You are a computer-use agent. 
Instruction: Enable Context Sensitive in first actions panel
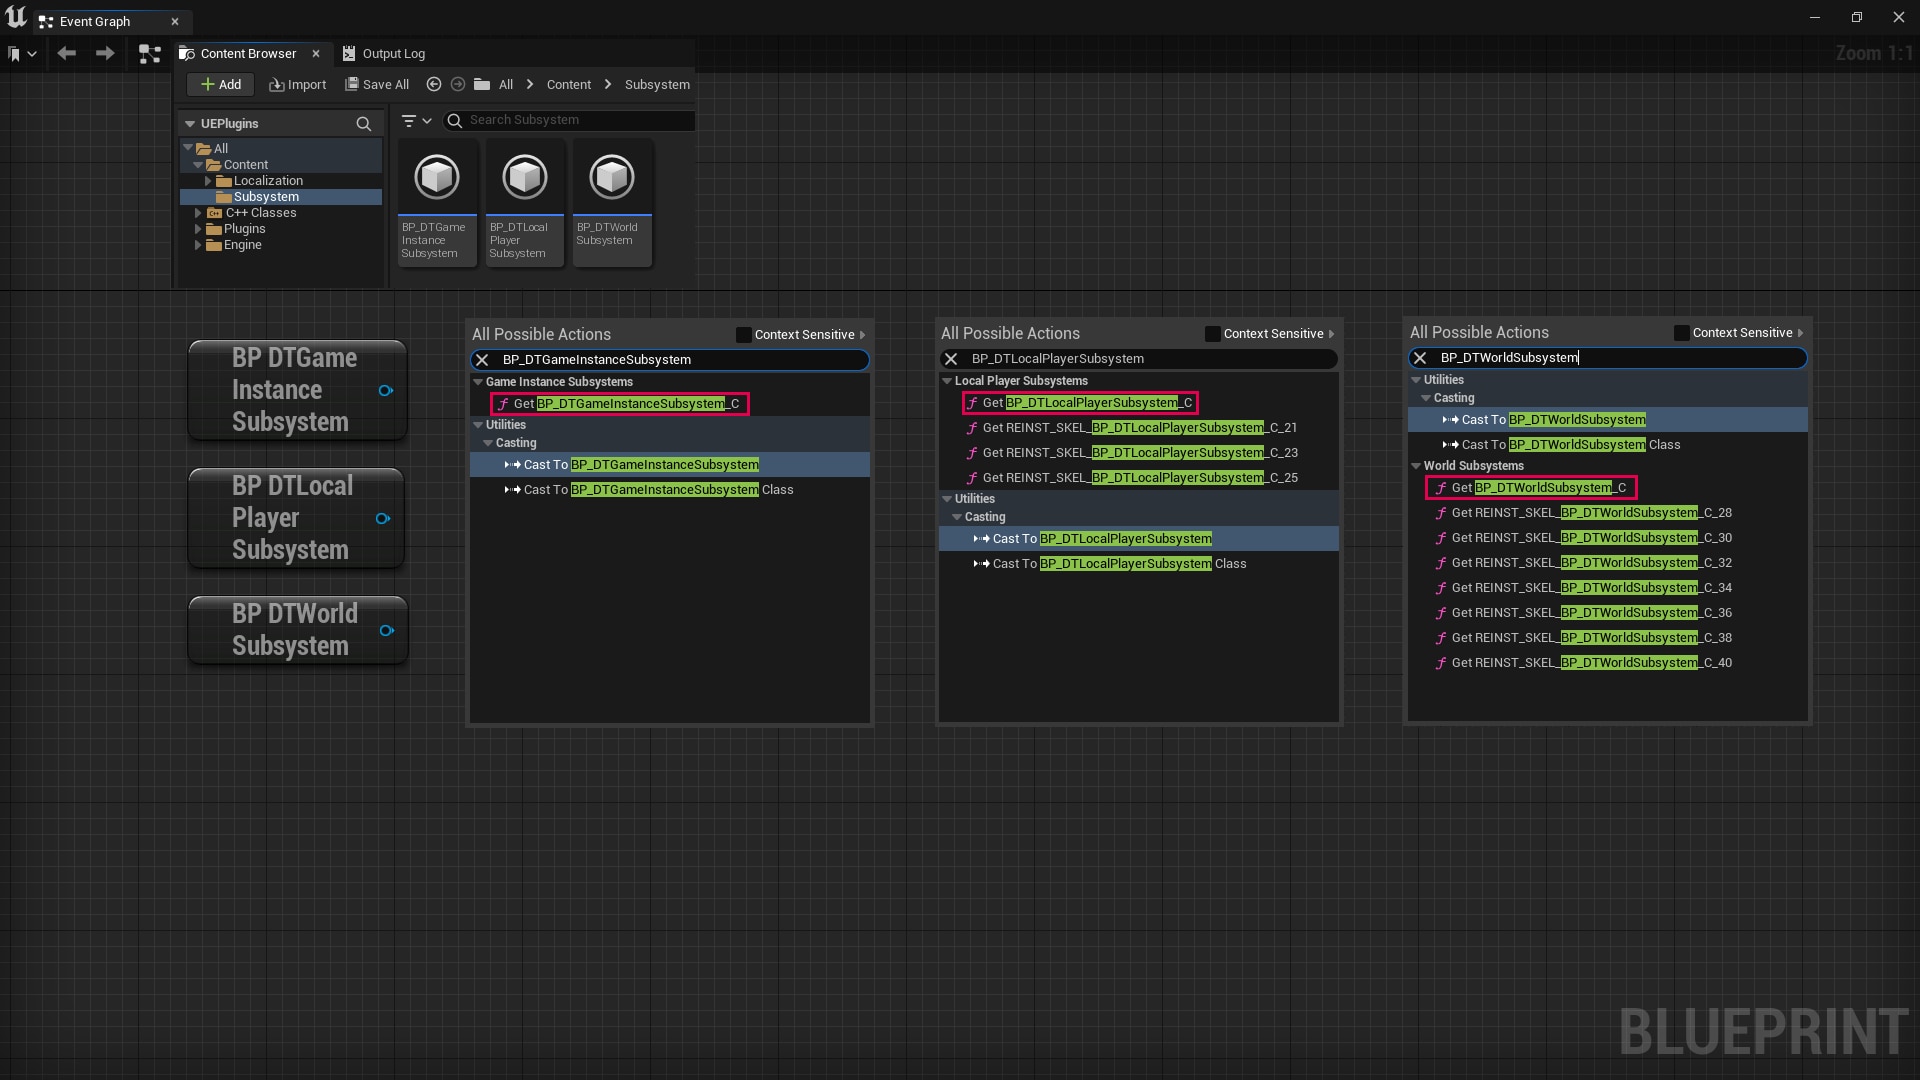click(x=742, y=334)
